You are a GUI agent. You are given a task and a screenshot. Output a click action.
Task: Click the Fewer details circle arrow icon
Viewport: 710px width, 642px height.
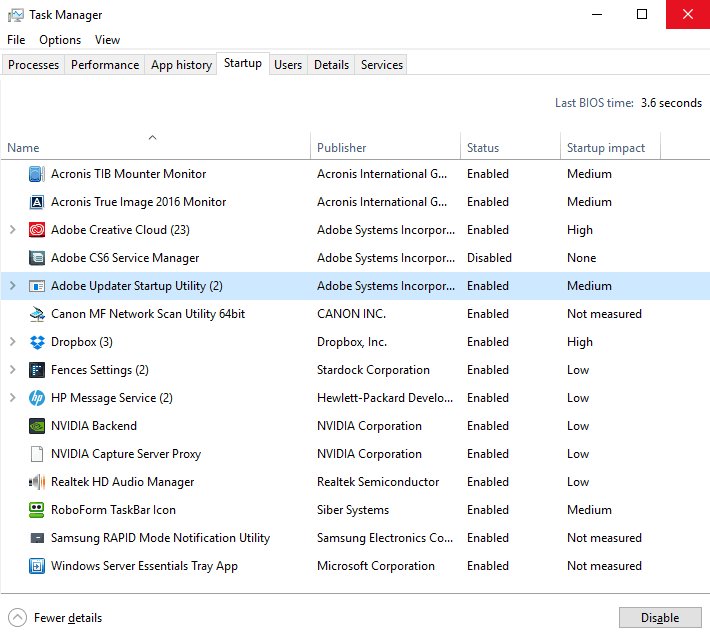coord(17,618)
